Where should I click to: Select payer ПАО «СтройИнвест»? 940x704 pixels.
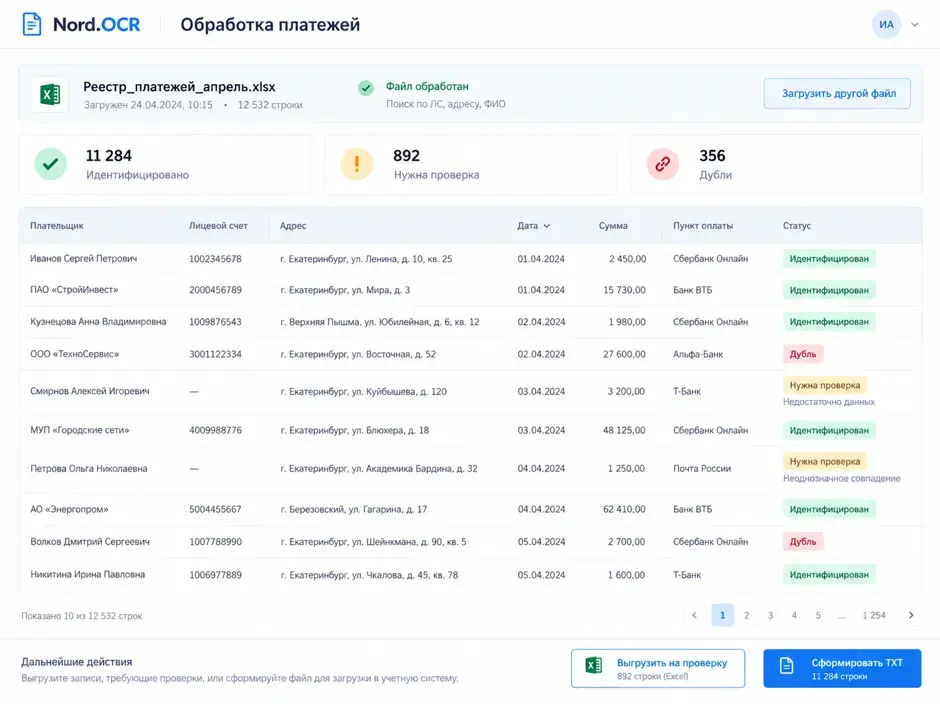pyautogui.click(x=74, y=290)
